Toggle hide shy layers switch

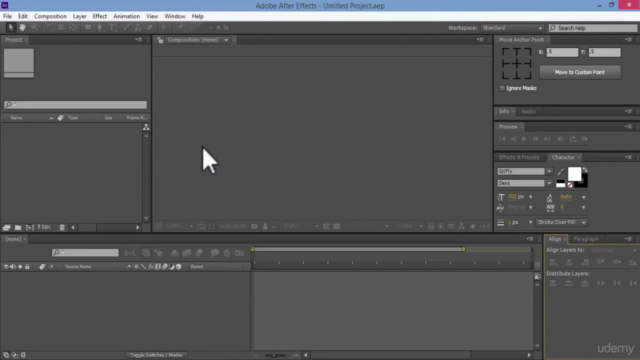coord(174,253)
